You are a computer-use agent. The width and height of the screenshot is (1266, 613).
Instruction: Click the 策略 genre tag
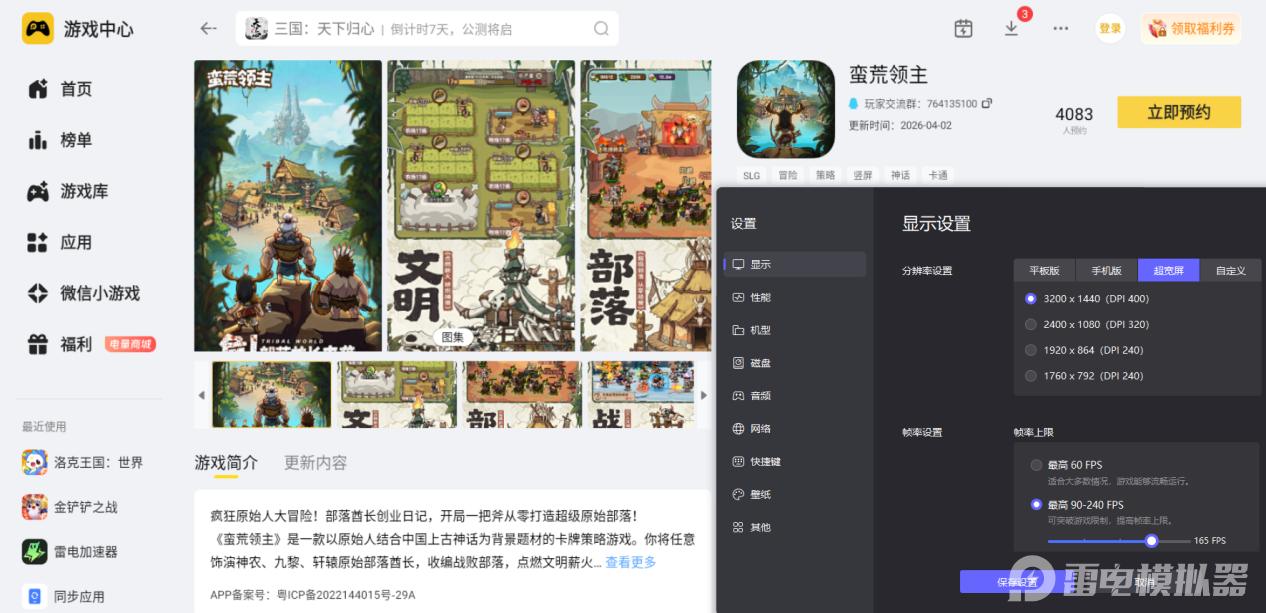tap(825, 175)
